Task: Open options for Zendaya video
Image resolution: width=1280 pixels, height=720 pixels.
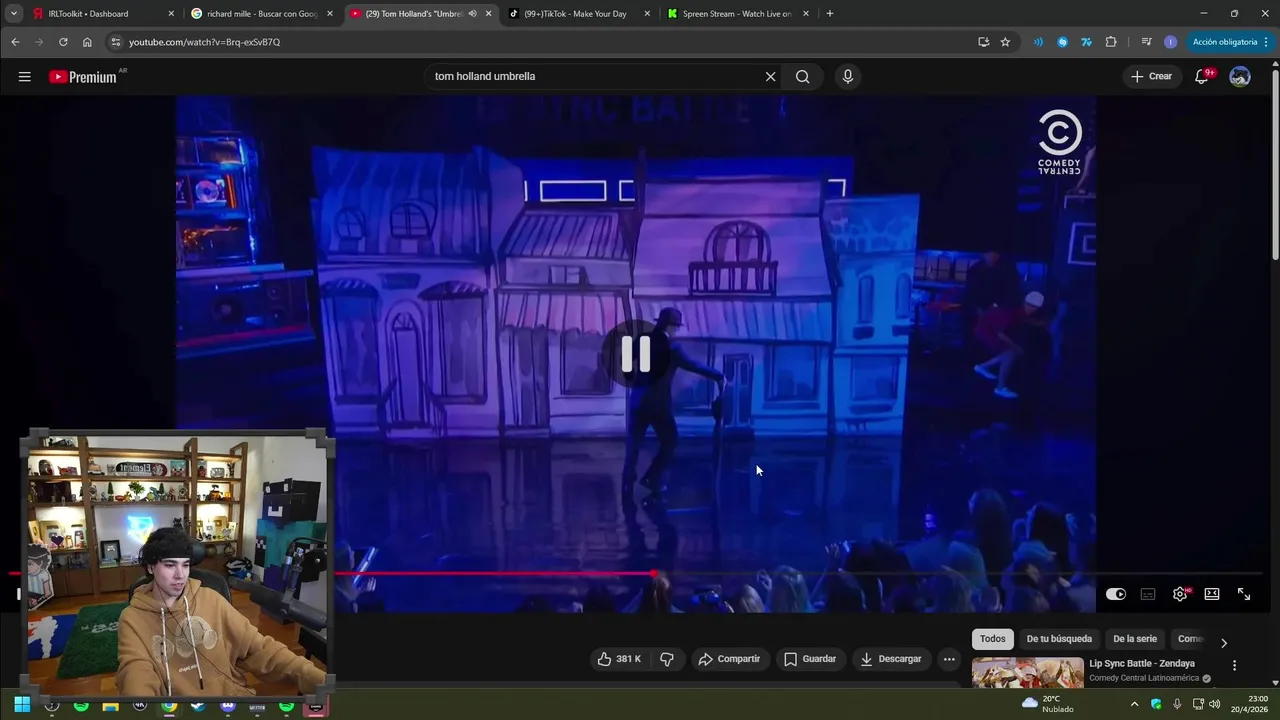Action: coord(1234,665)
